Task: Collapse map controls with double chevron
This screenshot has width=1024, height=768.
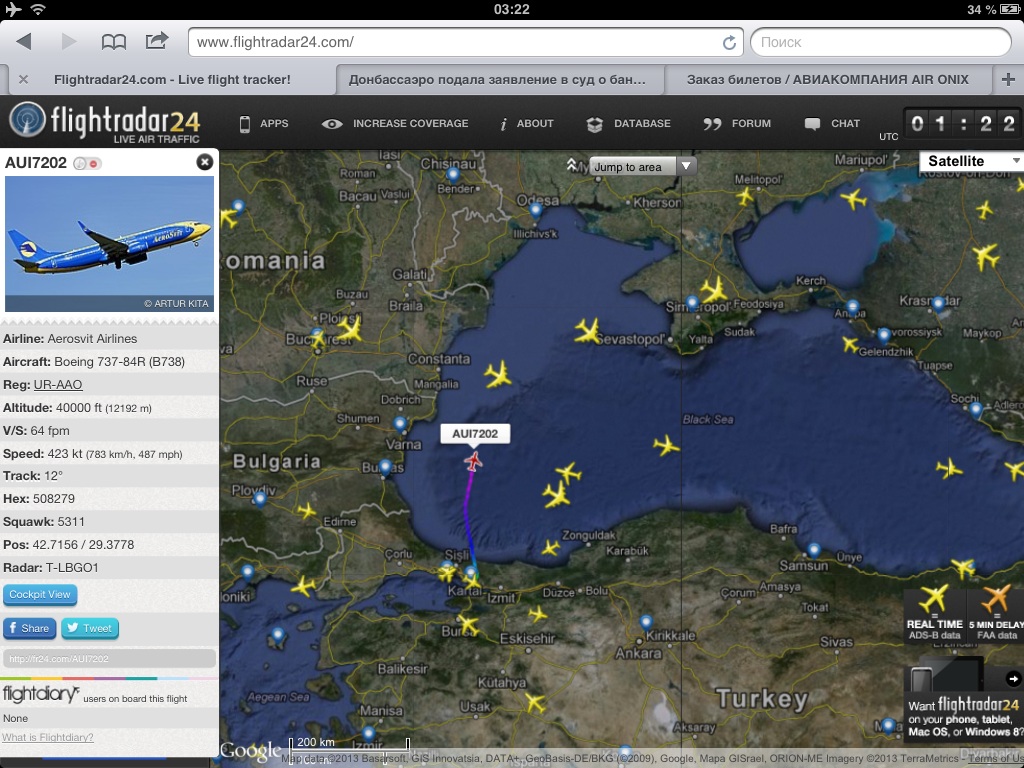Action: [572, 166]
